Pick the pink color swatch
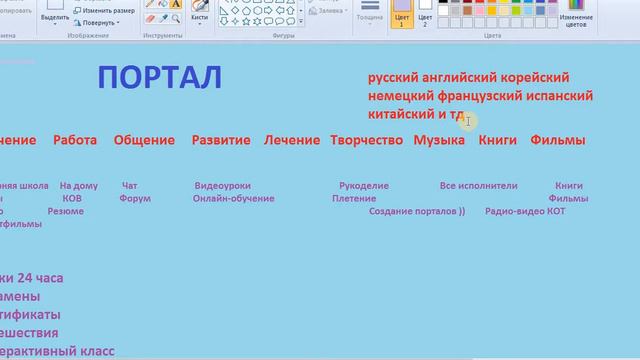Screen dimensions: 640x360 [x=480, y=11]
